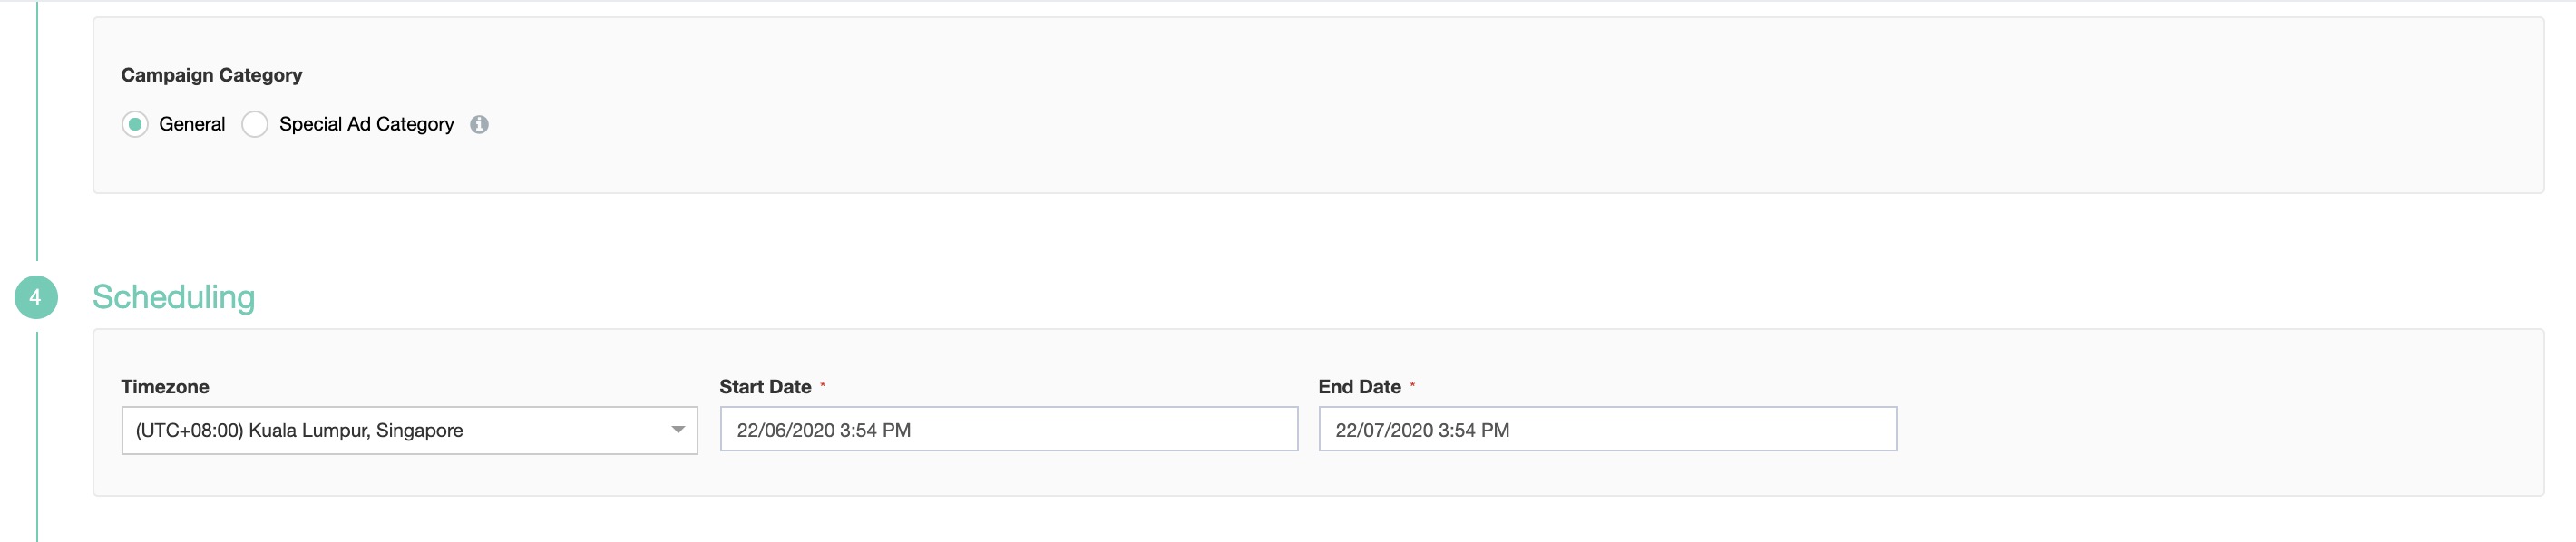Image resolution: width=2576 pixels, height=542 pixels.
Task: Click the info icon beside Special Ad Category
Action: coord(479,124)
